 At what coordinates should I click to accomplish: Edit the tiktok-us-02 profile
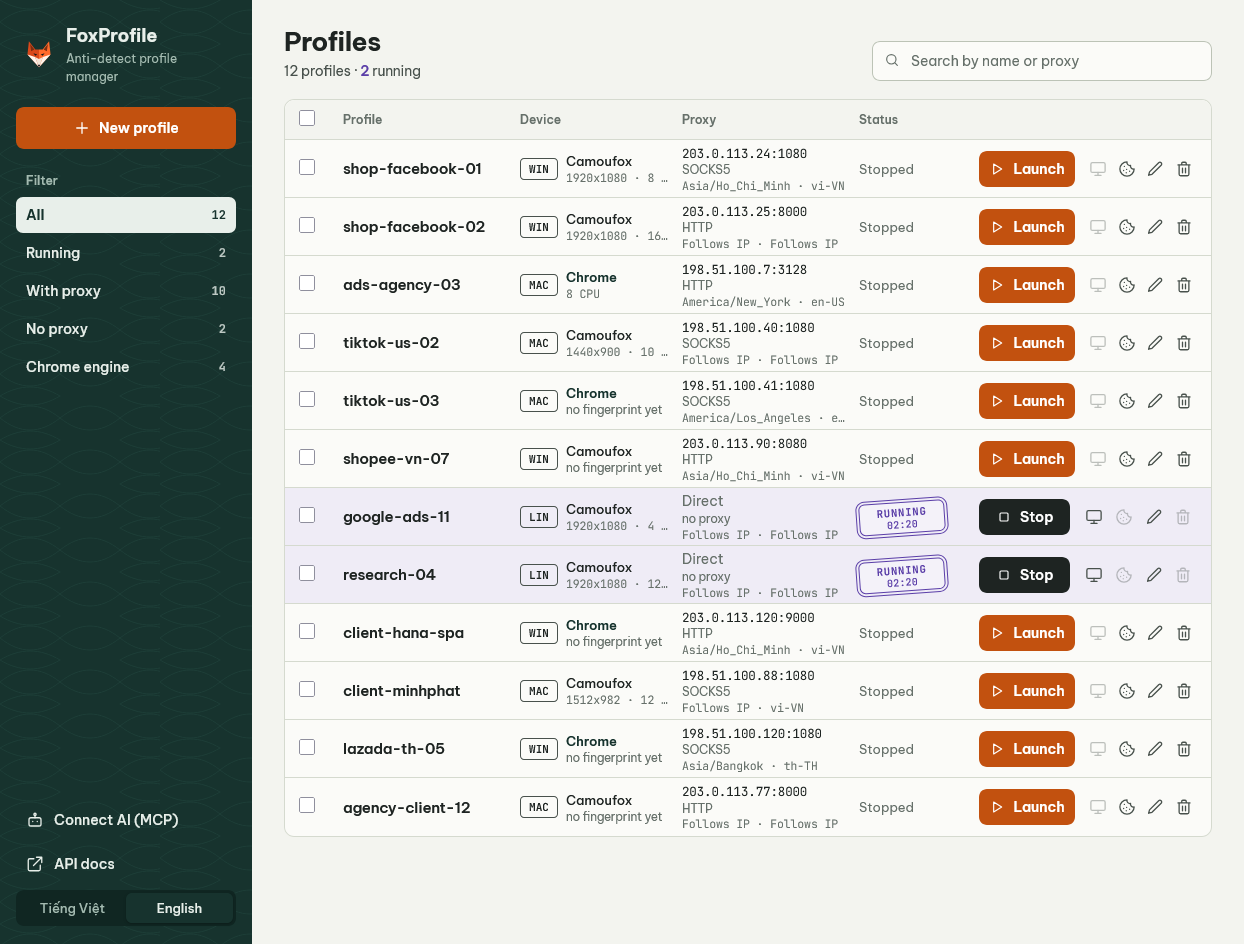pos(1155,343)
